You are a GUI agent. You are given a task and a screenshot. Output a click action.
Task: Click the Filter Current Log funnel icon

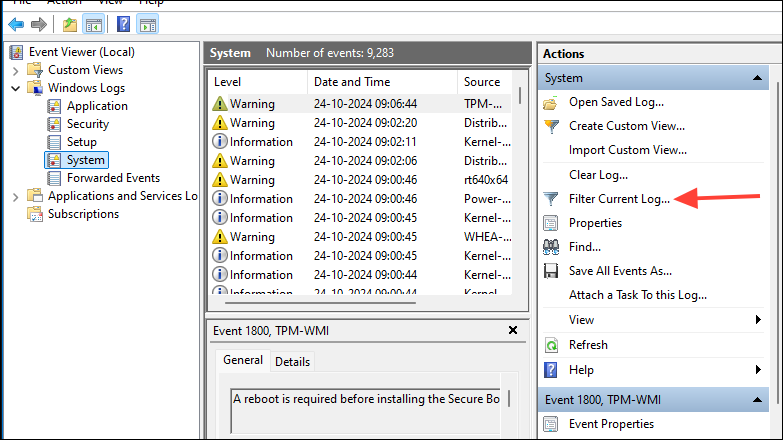coord(551,199)
